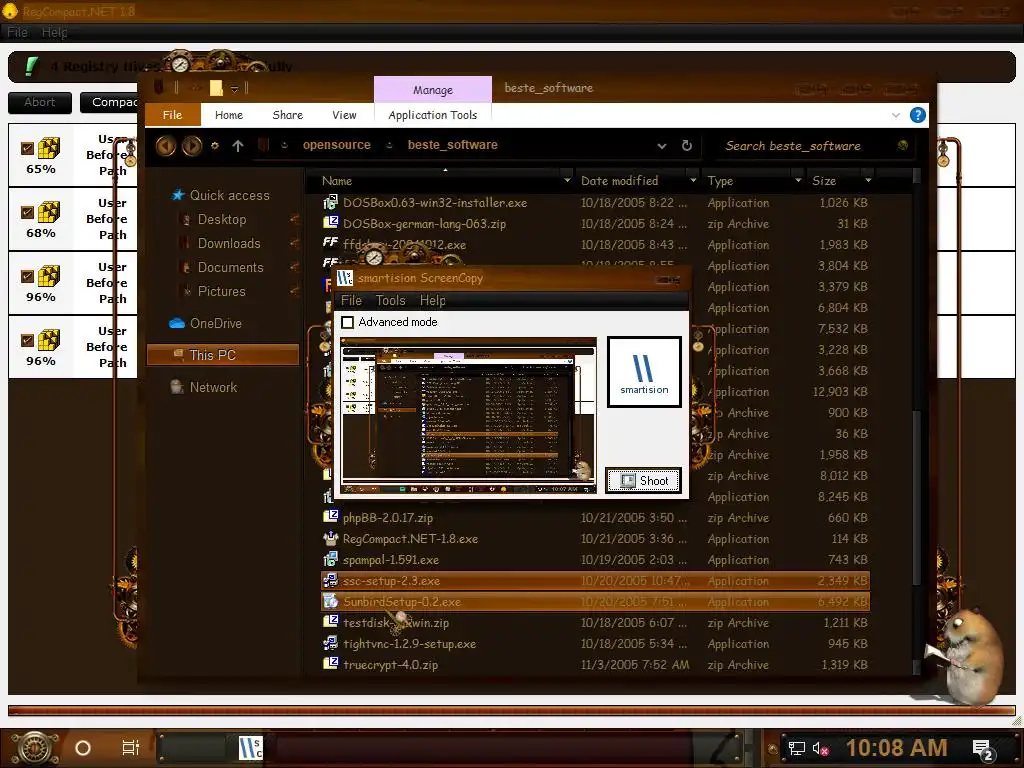Select the phpBB-2.0.17.zip archive icon
The width and height of the screenshot is (1024, 768).
coord(331,517)
